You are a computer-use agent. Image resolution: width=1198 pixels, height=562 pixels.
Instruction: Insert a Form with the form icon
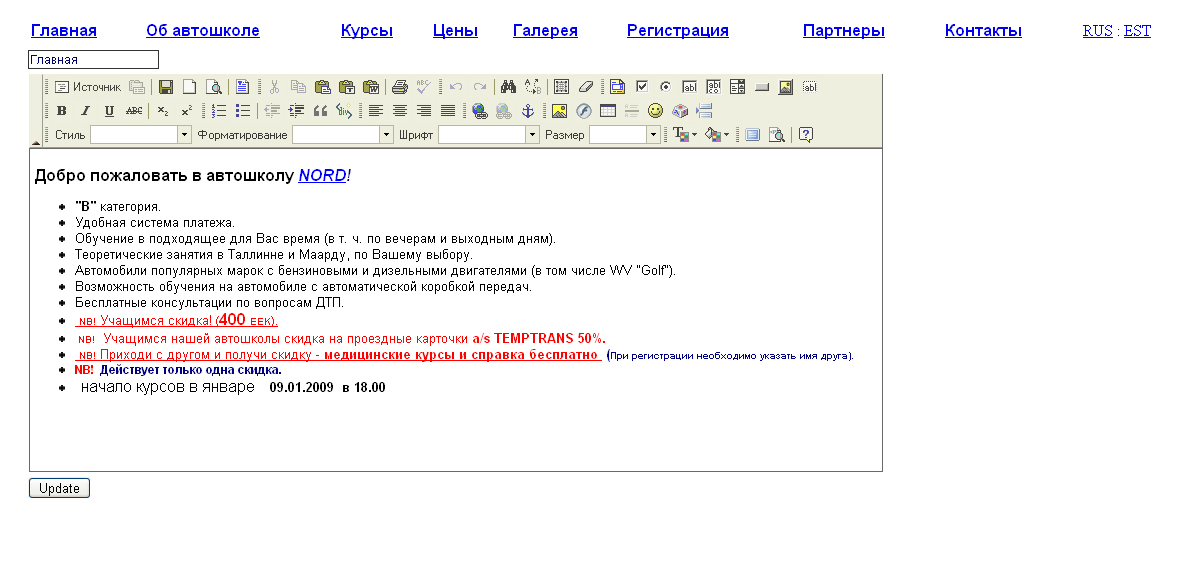point(617,87)
